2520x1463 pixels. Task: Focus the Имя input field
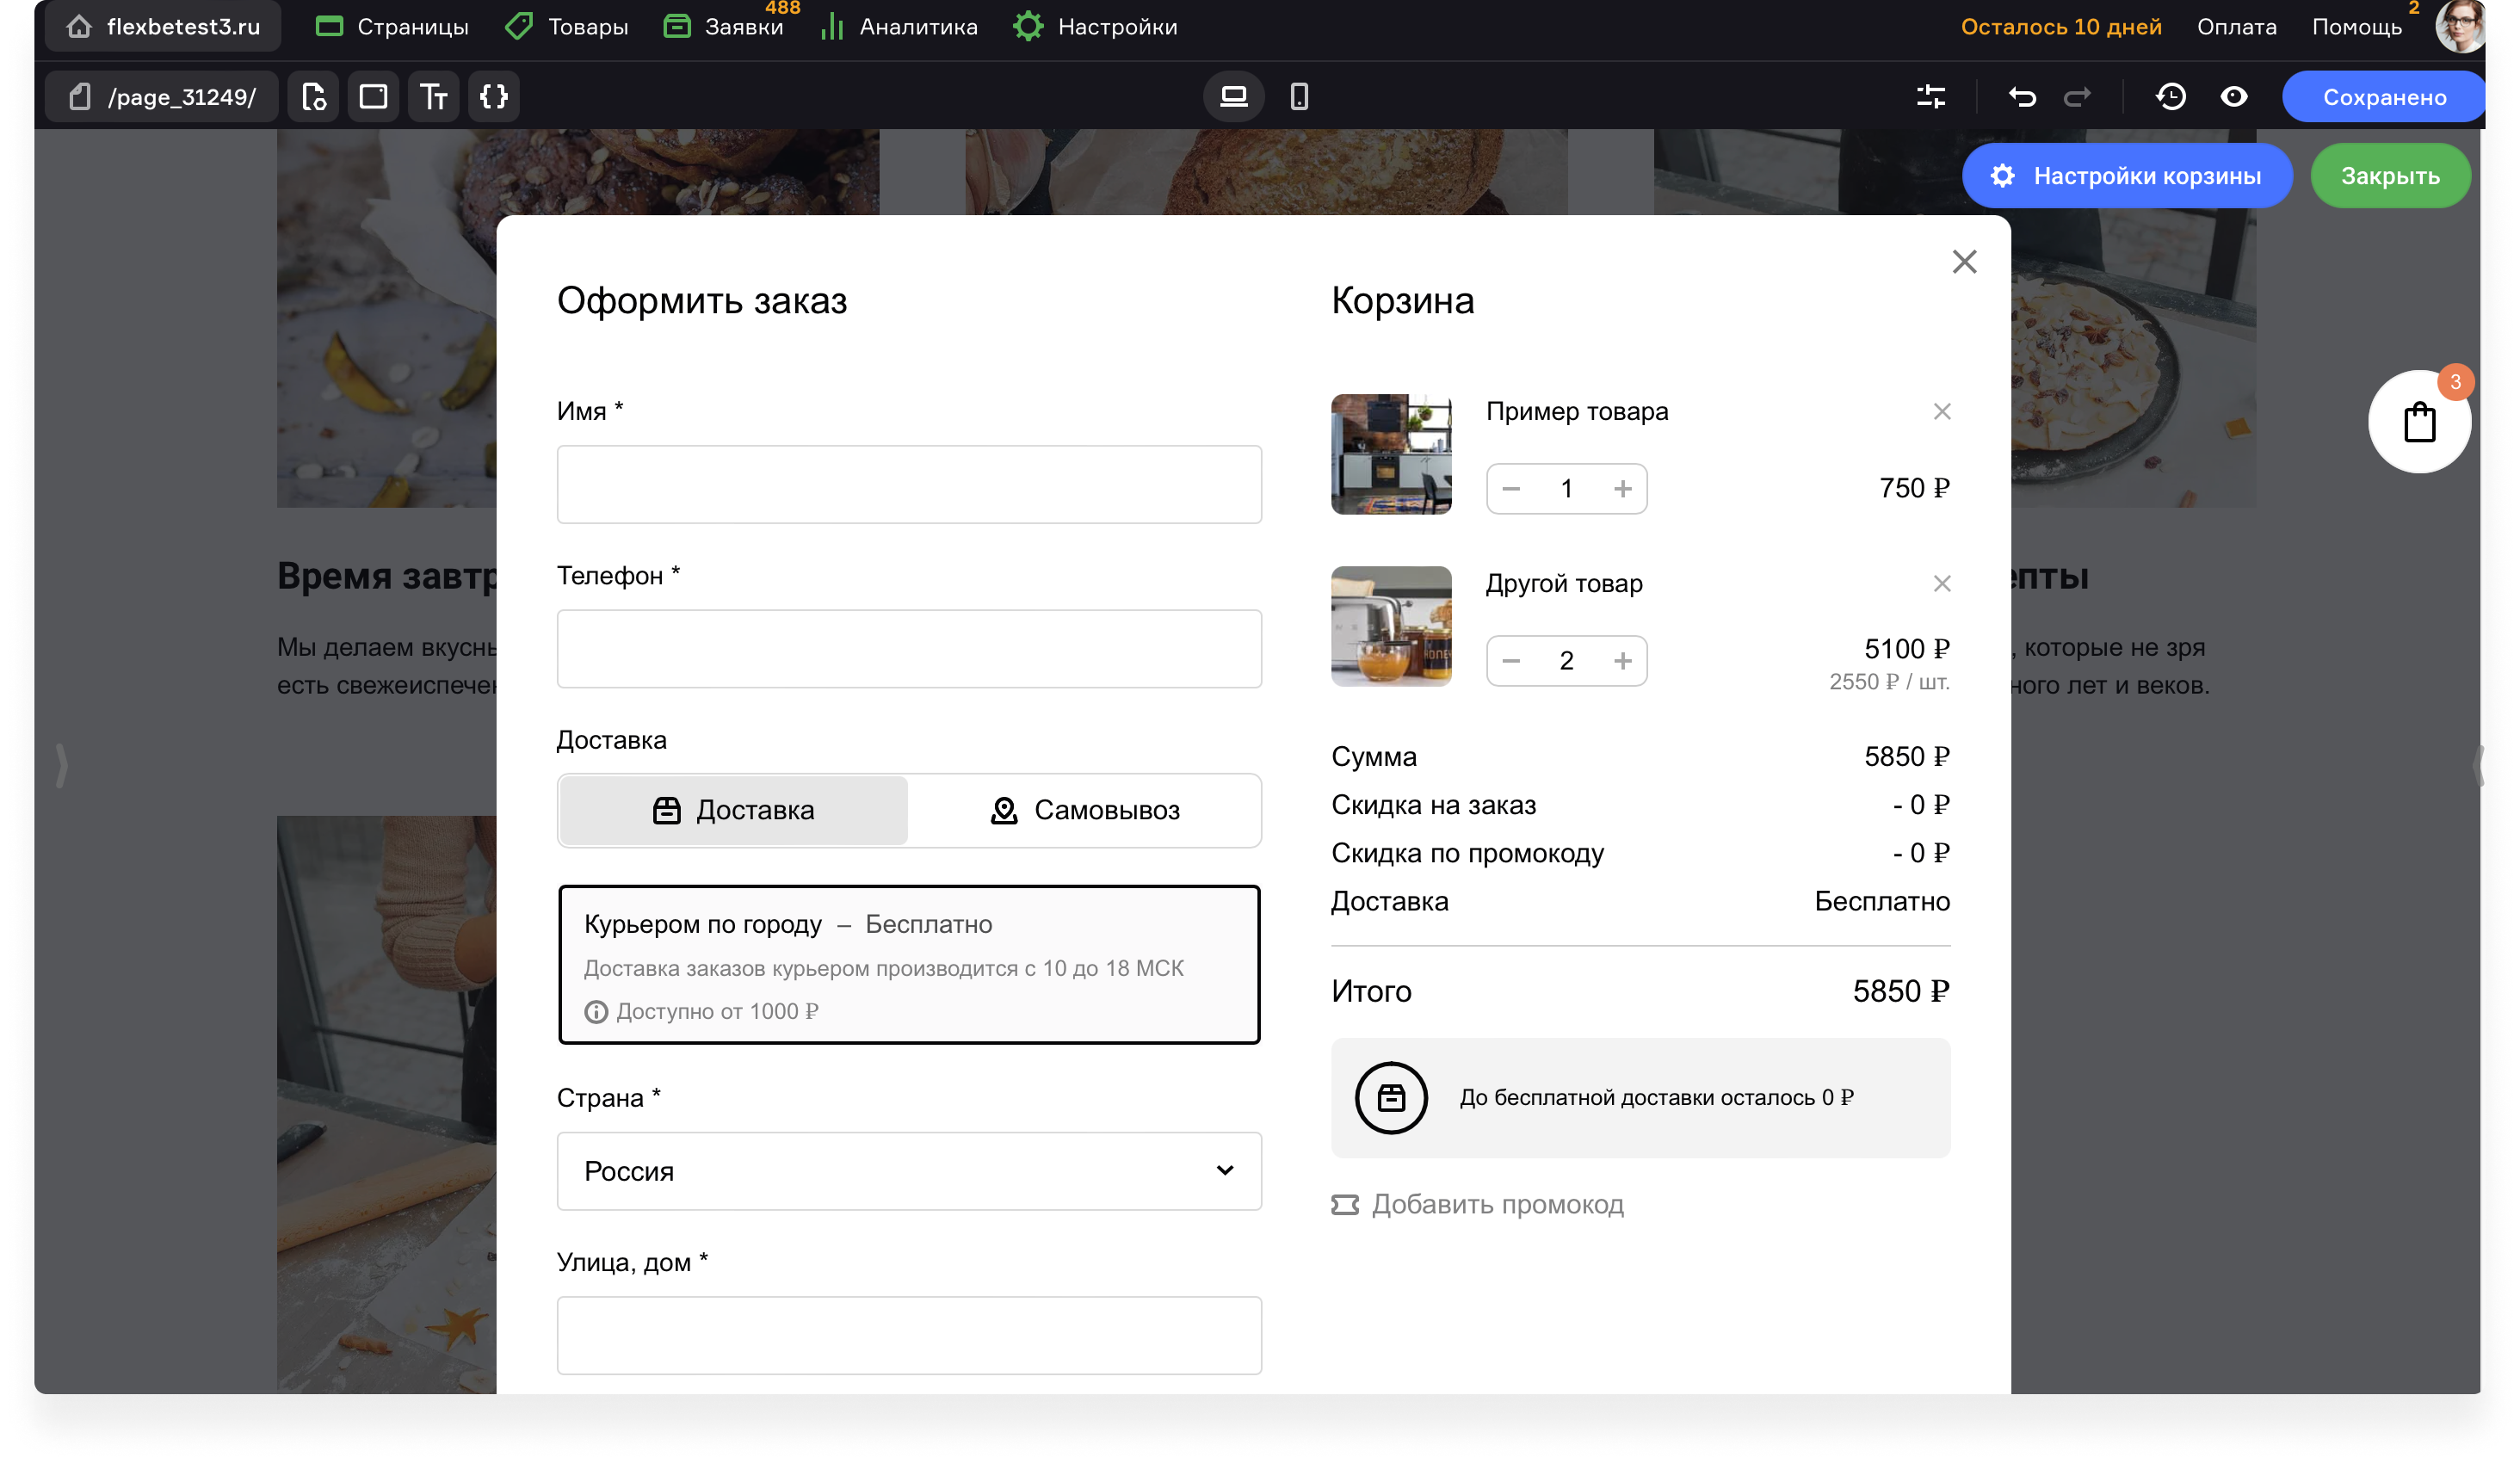tap(909, 485)
